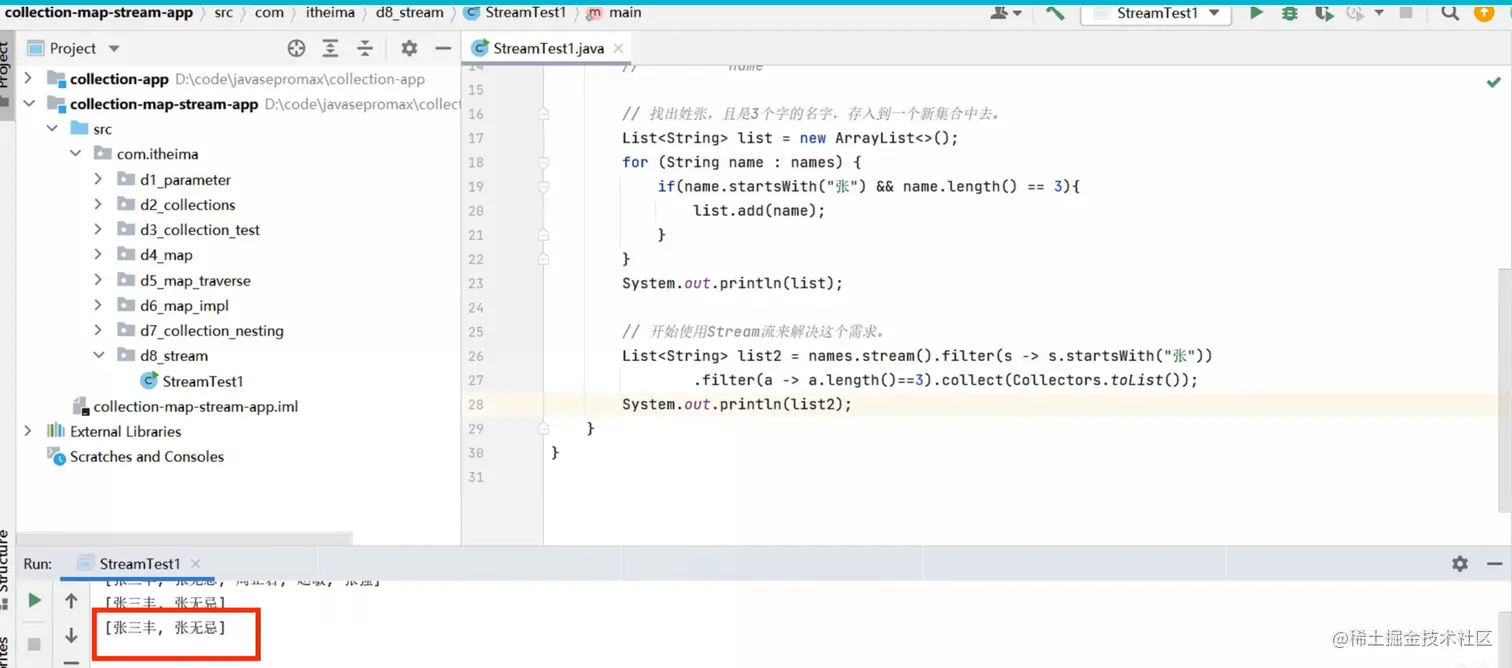This screenshot has width=1512, height=668.
Task: Click src in the breadcrumb bar
Action: click(x=223, y=13)
